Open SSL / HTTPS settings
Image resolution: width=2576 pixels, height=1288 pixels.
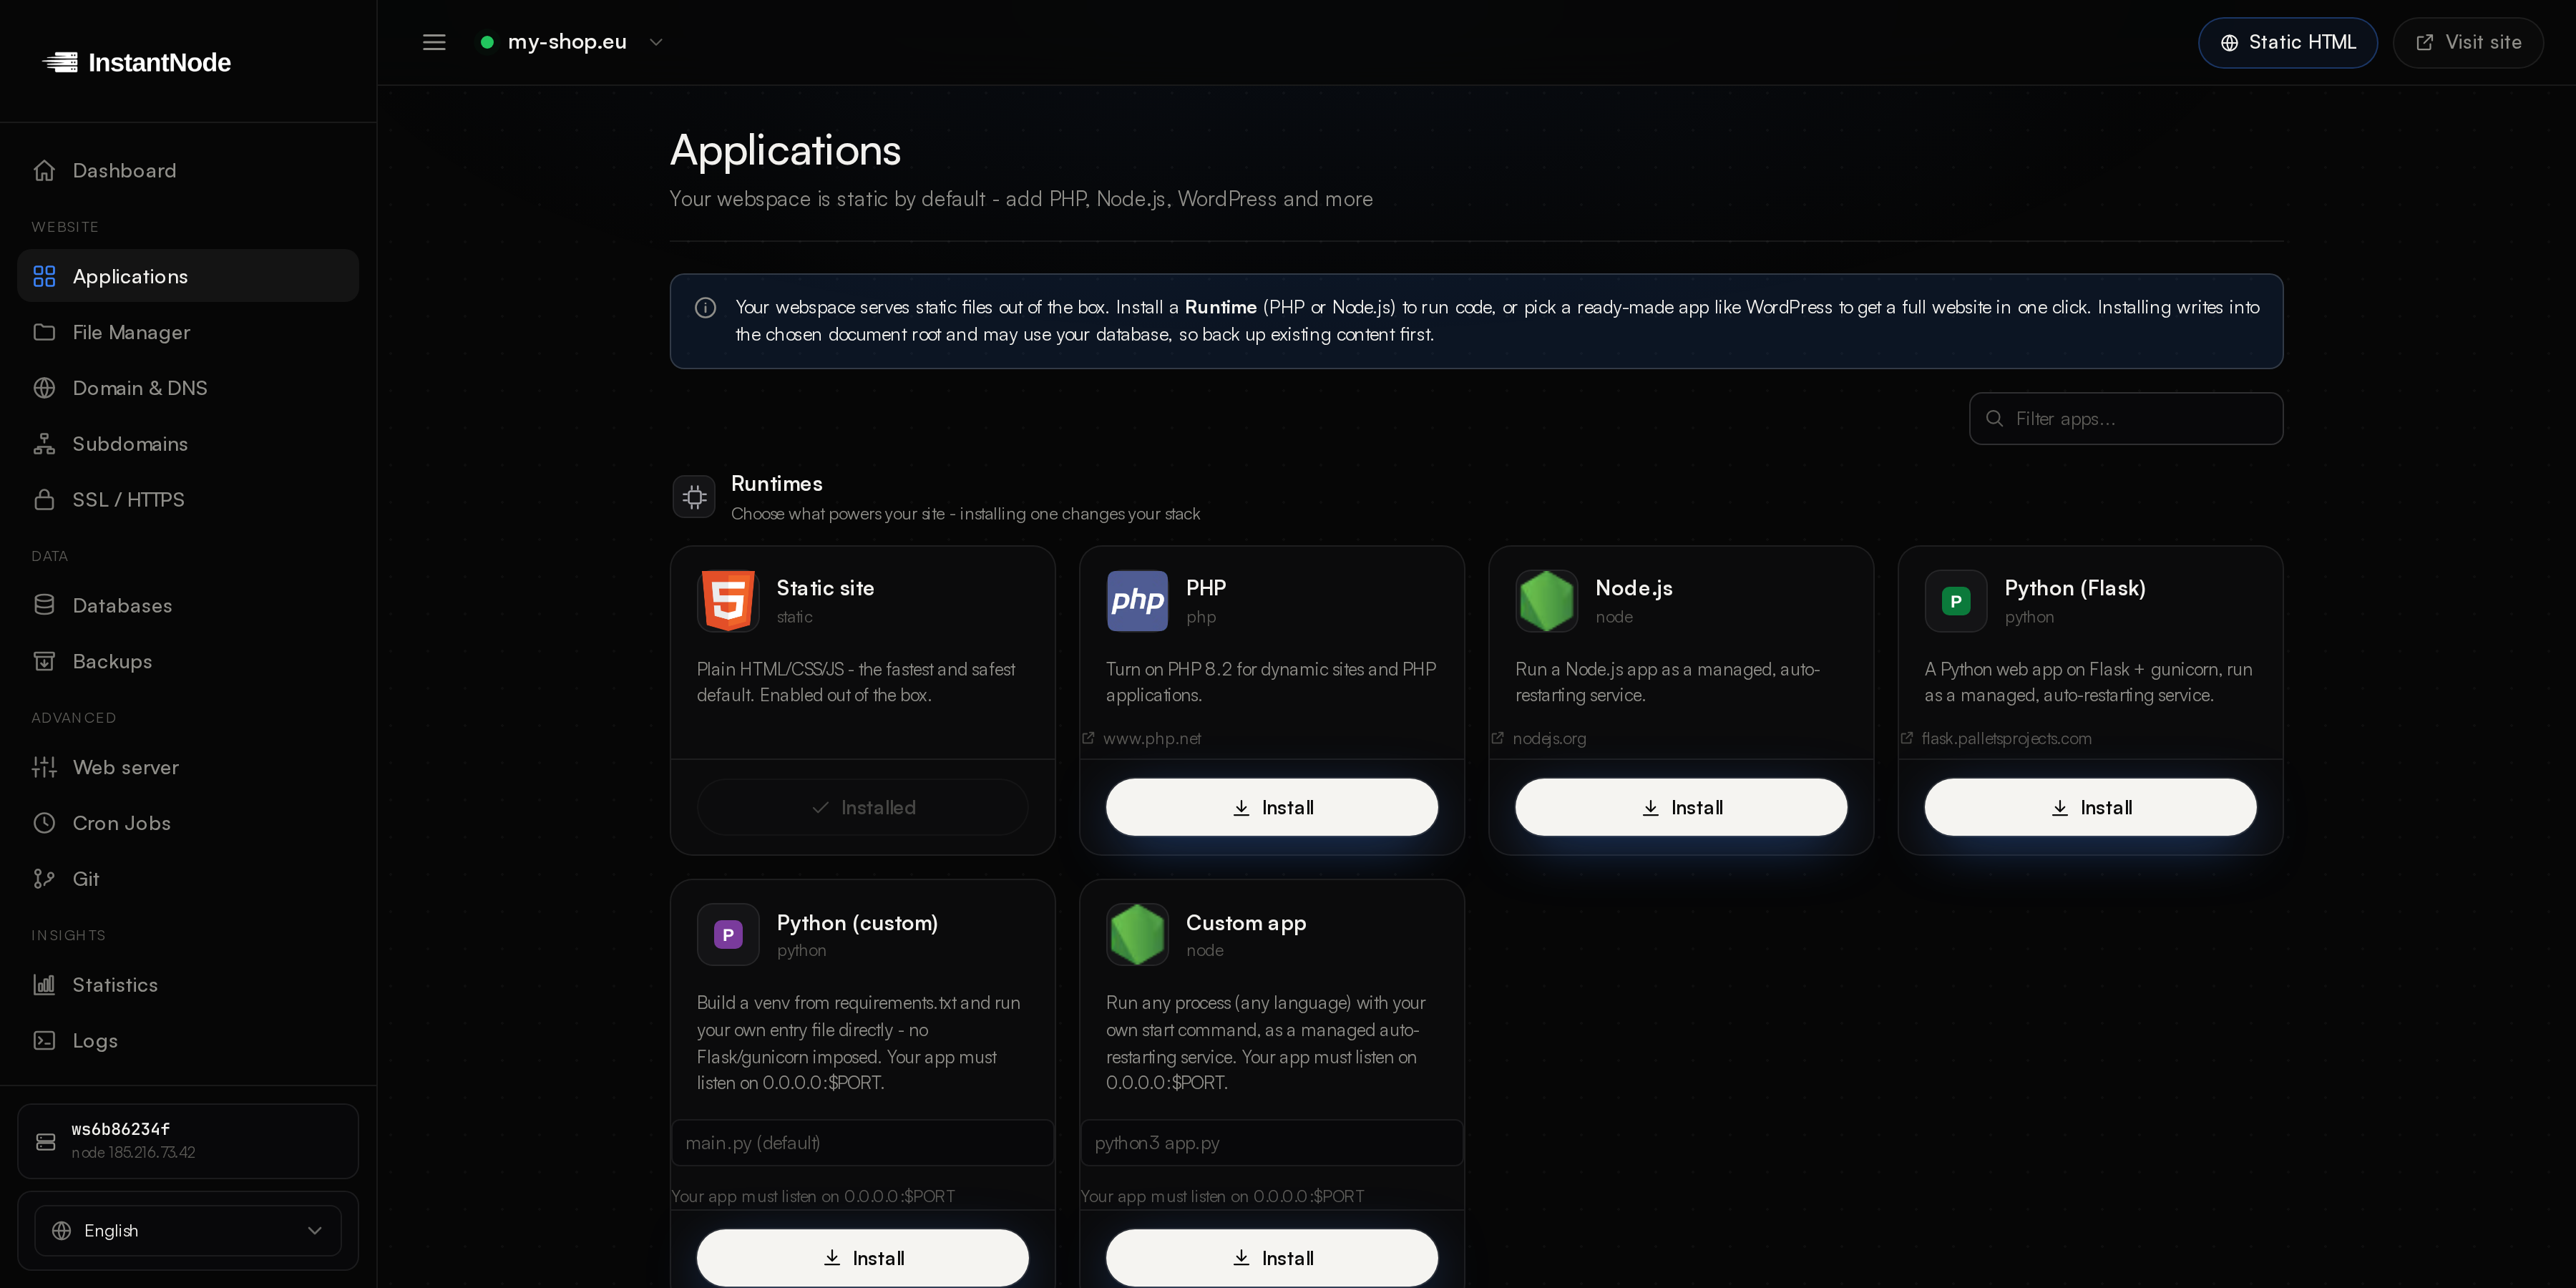[188, 499]
